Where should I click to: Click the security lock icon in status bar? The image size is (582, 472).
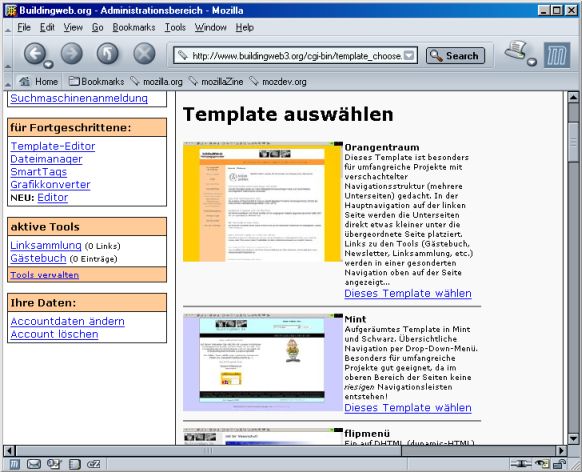[559, 464]
